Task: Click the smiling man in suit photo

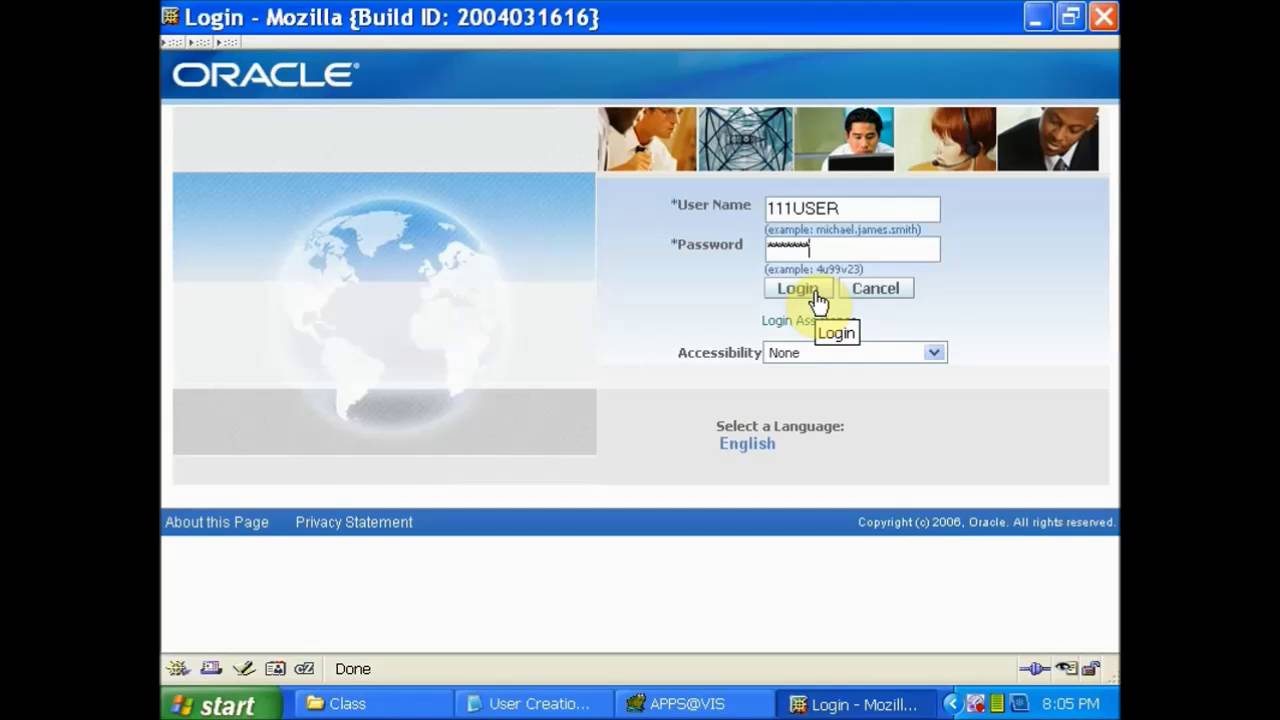Action: (x=1048, y=139)
